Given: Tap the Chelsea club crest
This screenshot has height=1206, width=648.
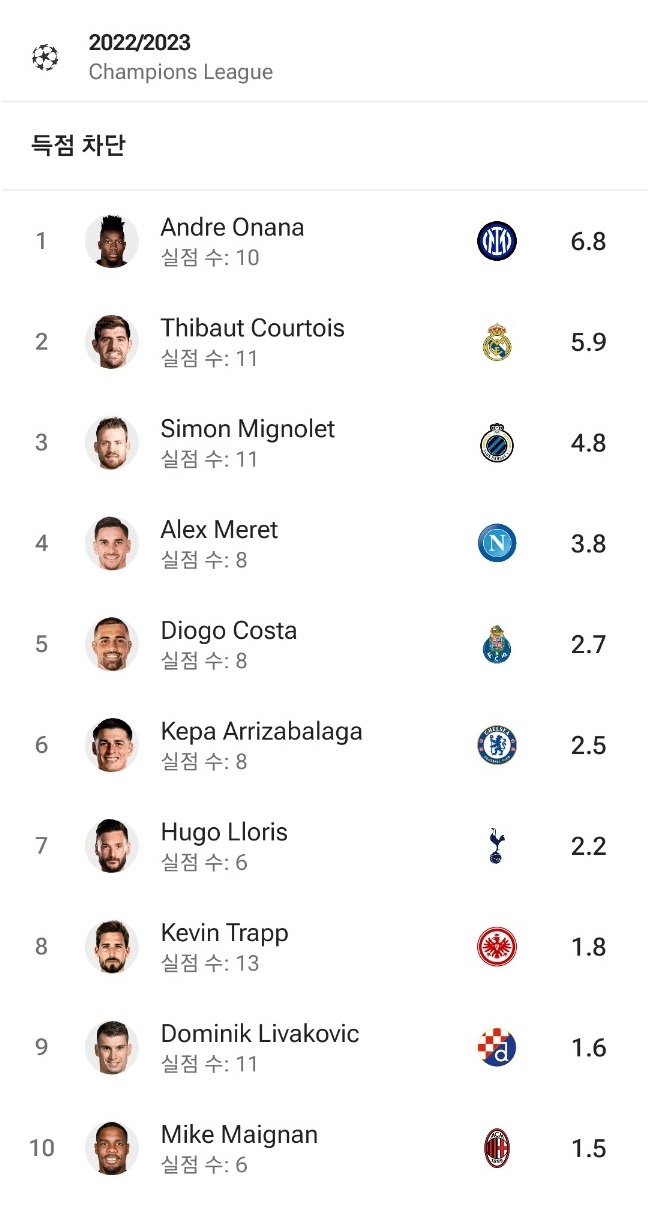Looking at the screenshot, I should 497,746.
